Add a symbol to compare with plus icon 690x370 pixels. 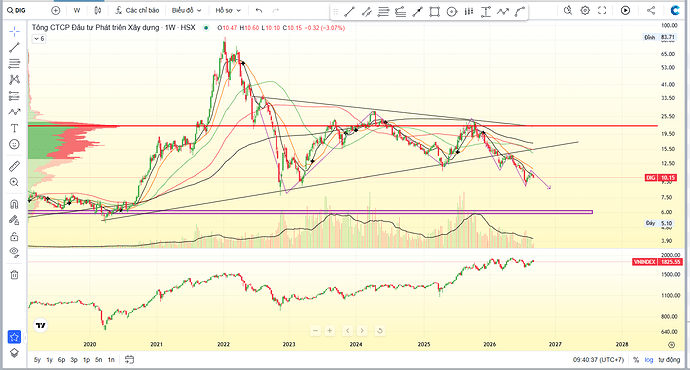click(55, 10)
